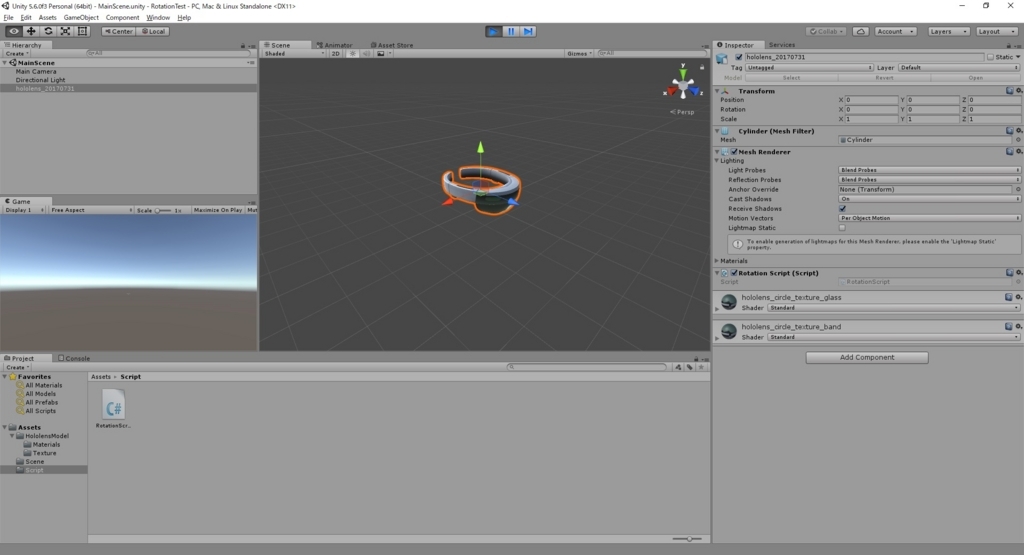This screenshot has height=555, width=1024.
Task: Open the Gizmos dropdown
Action: point(579,54)
